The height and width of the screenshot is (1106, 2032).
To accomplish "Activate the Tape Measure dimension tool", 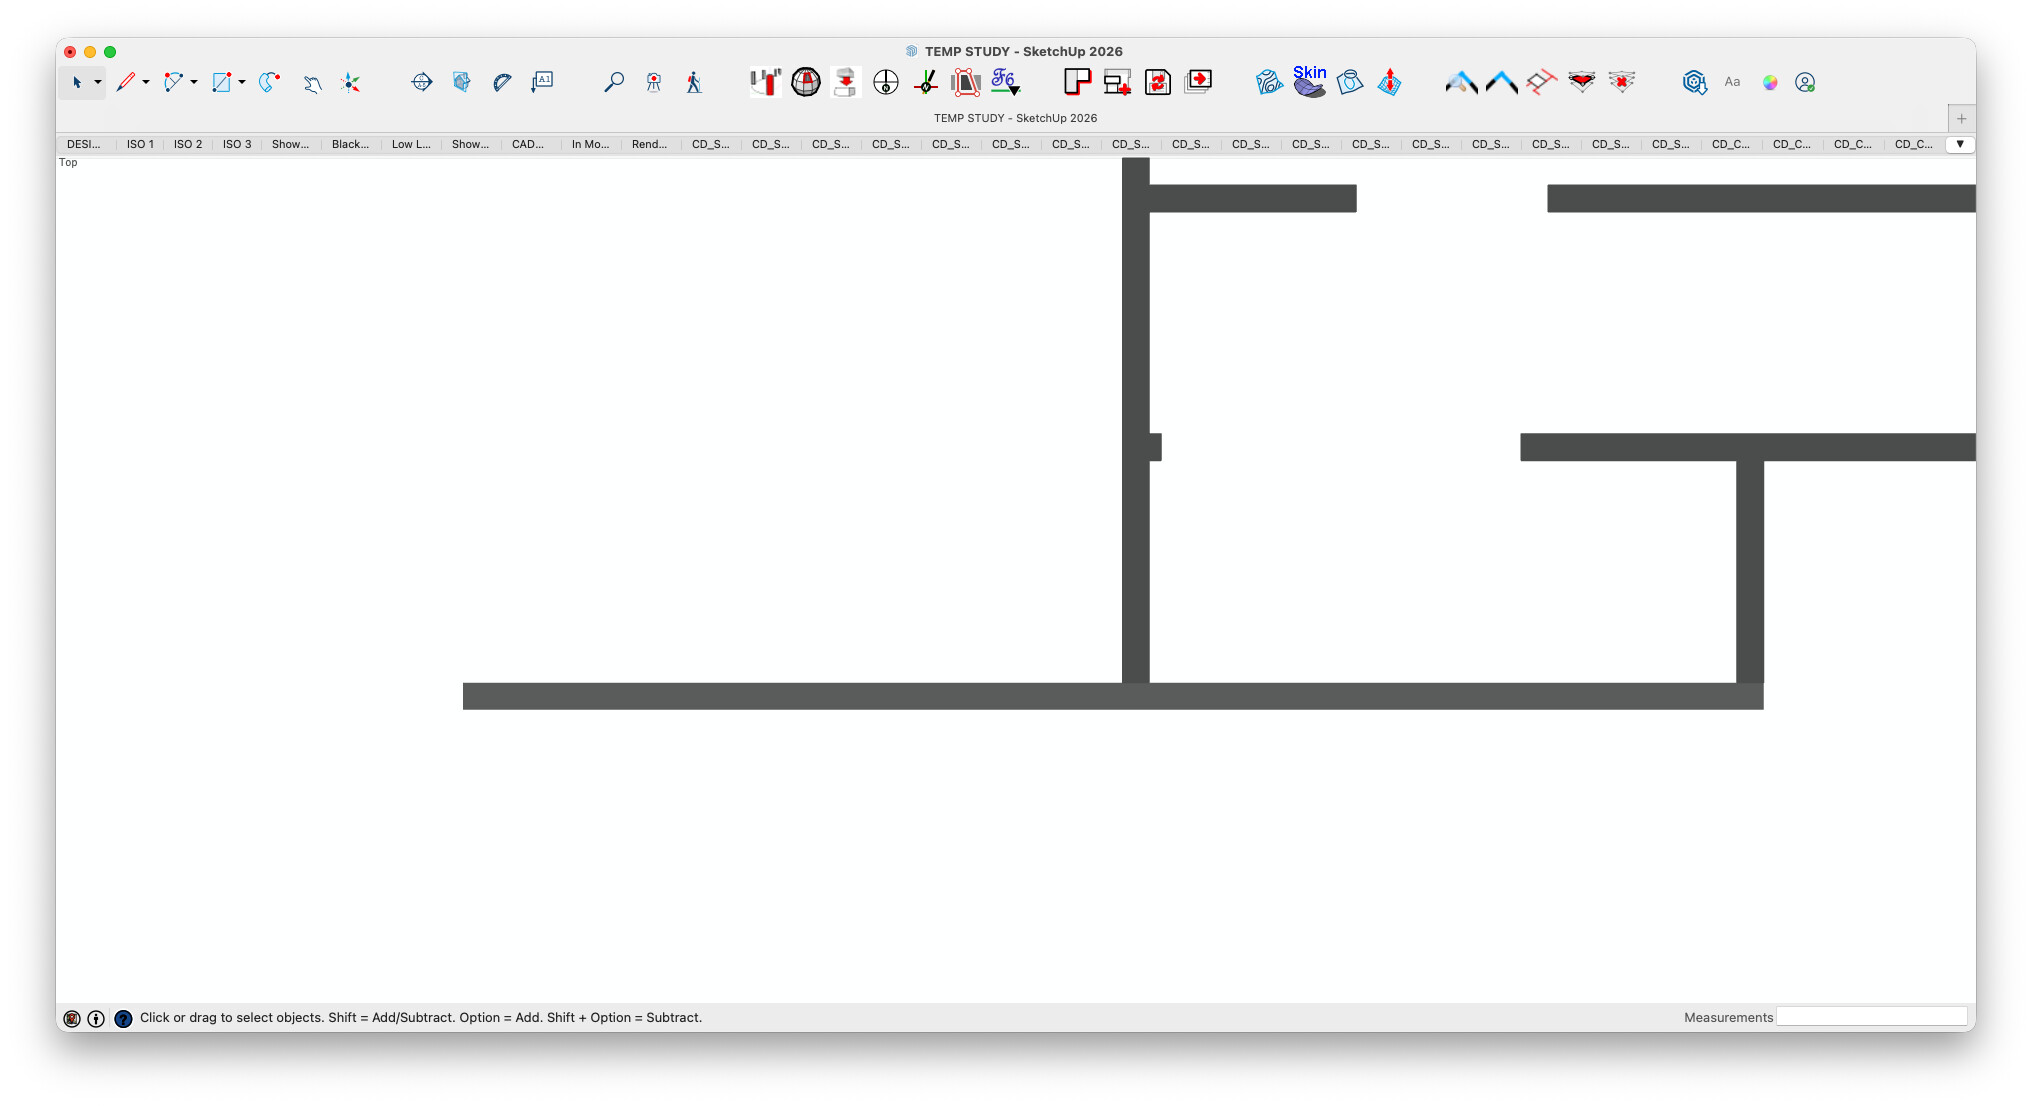I will click(422, 83).
